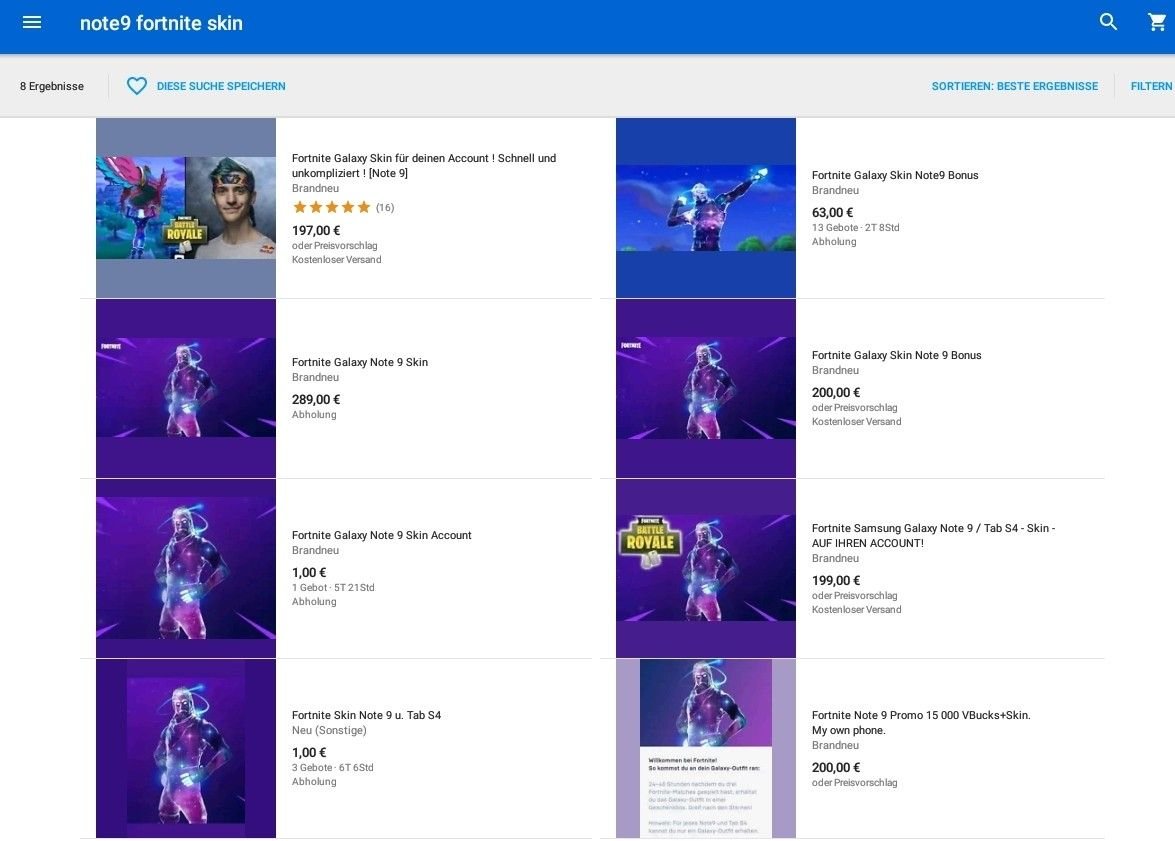Screen dimensions: 1175x841
Task: Open listing 'Fortnite Galaxy Skin Note 9 Bonus'
Action: 896,355
